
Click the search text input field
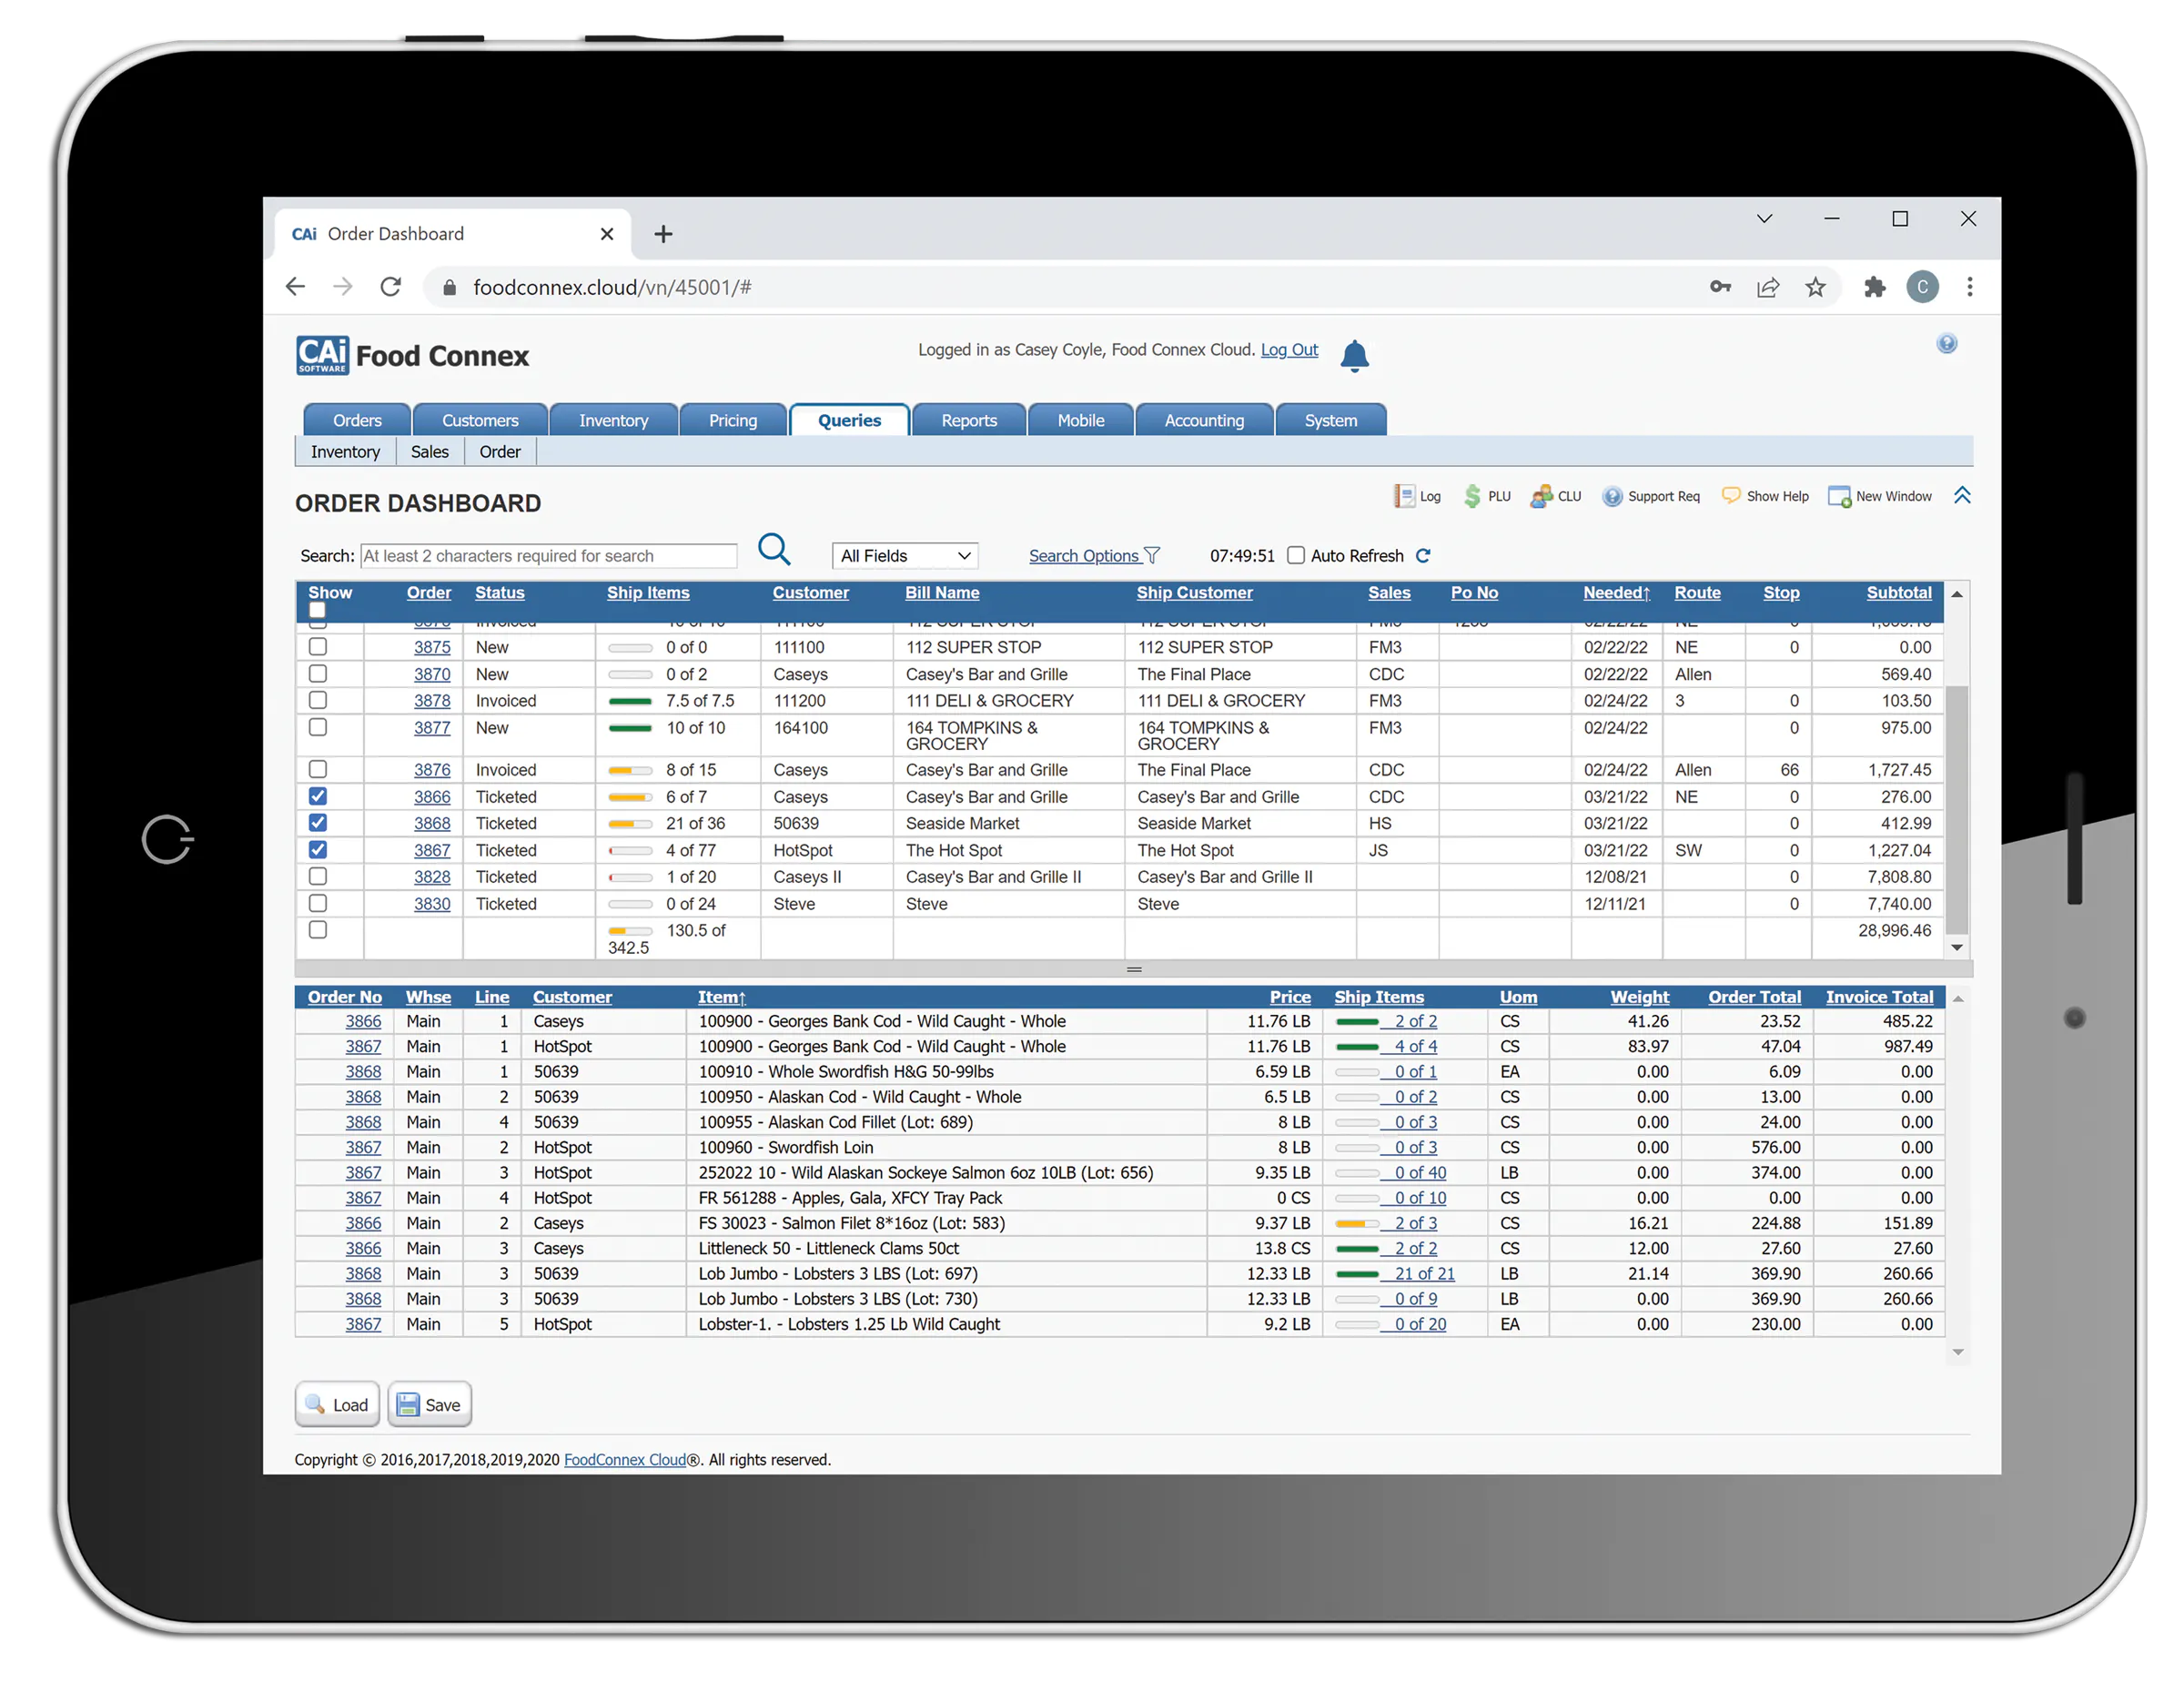(x=549, y=556)
